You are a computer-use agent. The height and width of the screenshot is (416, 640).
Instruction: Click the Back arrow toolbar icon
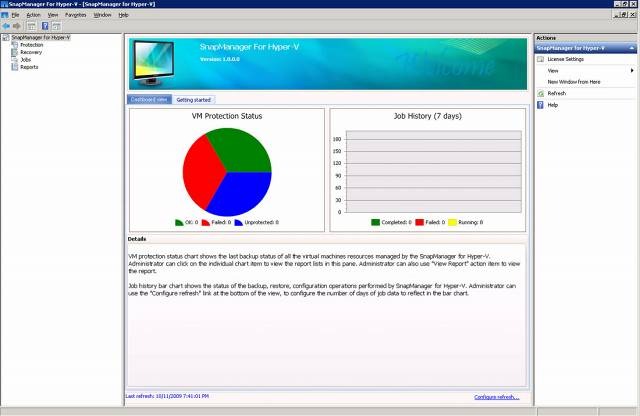click(7, 26)
